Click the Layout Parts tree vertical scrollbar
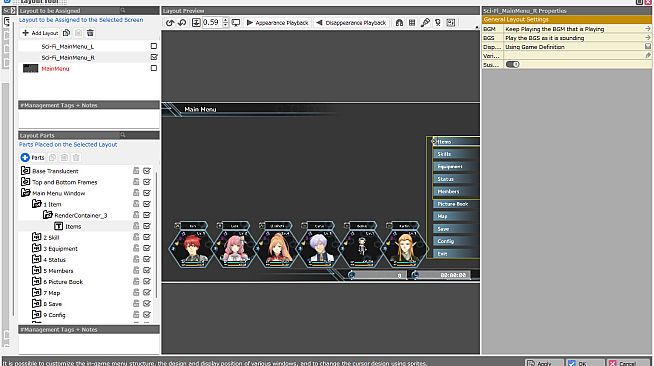Viewport: 654px width, 366px height. tap(156, 236)
